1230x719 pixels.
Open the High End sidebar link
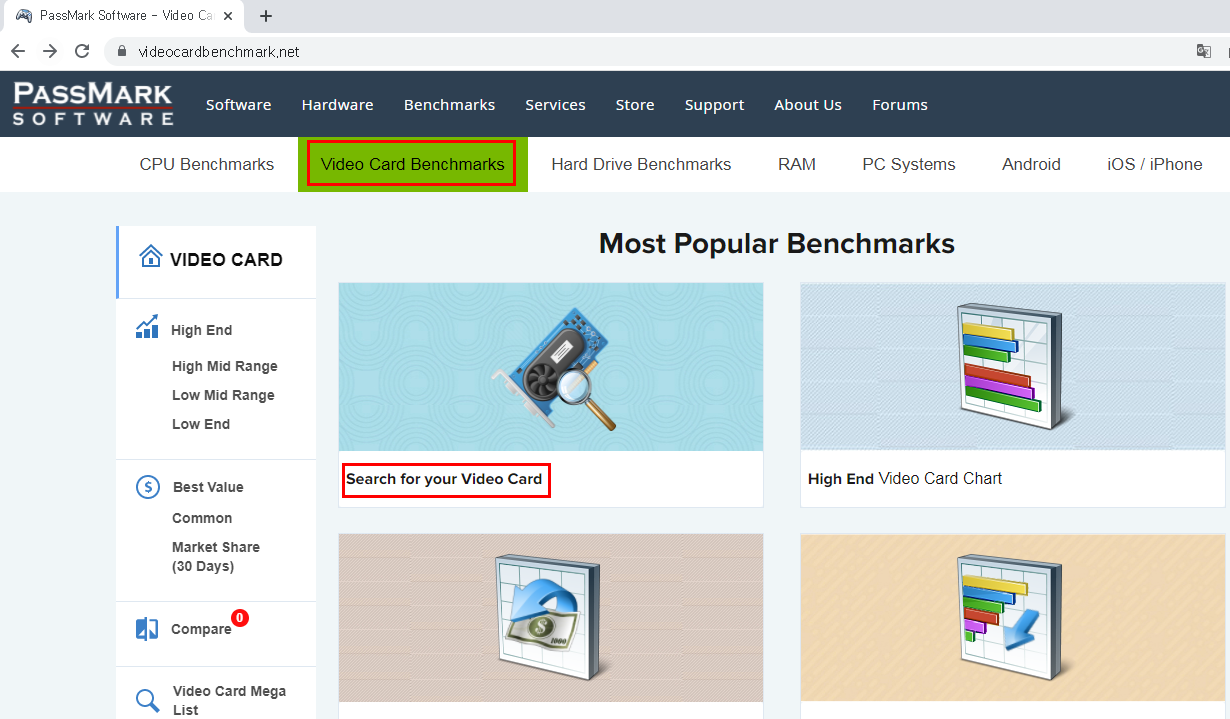(x=201, y=330)
